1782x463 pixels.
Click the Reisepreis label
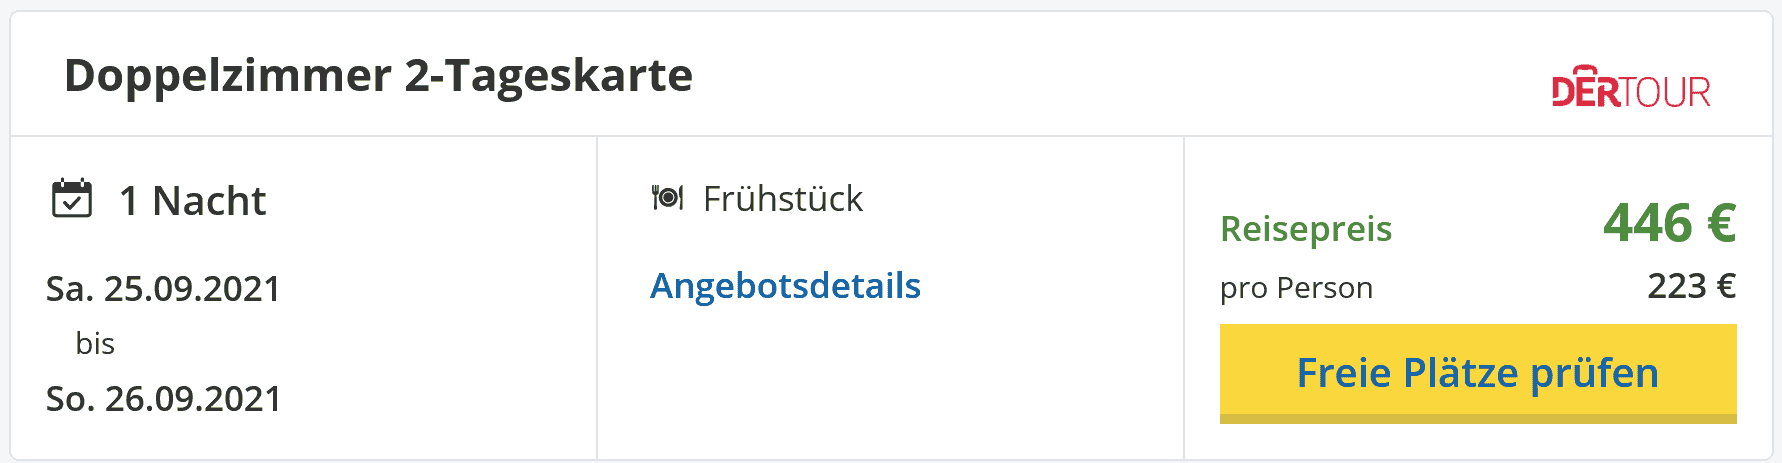click(x=1306, y=229)
